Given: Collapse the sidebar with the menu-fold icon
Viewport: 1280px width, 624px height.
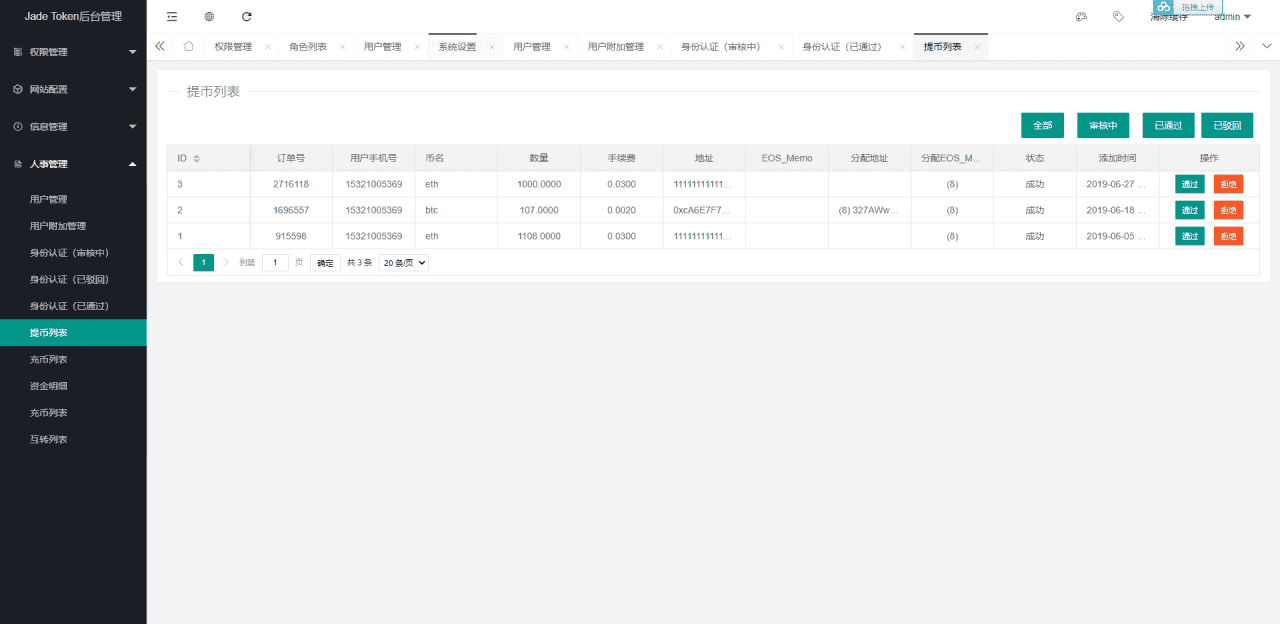Looking at the screenshot, I should click(x=172, y=17).
